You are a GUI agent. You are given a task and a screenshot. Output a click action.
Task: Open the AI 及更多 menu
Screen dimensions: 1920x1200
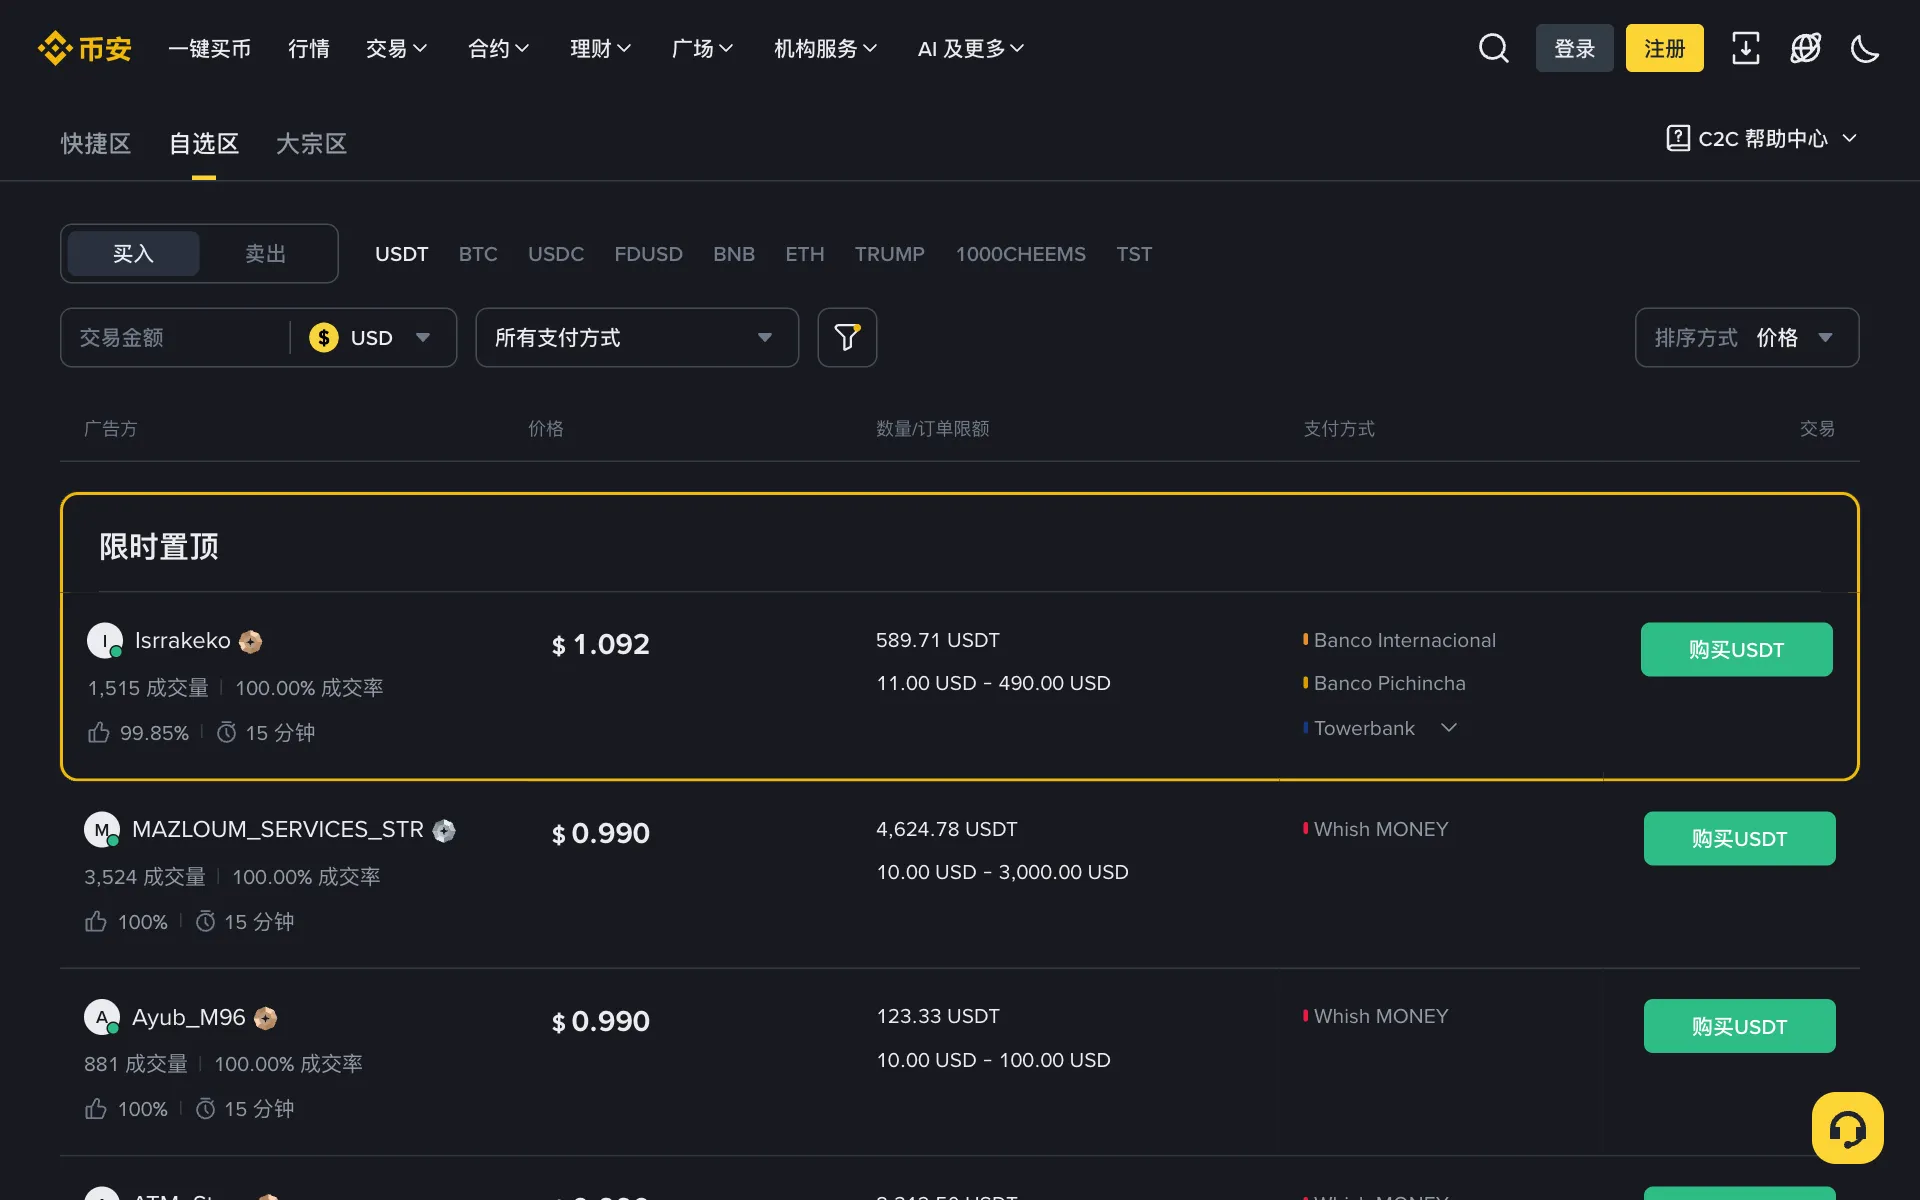click(971, 48)
